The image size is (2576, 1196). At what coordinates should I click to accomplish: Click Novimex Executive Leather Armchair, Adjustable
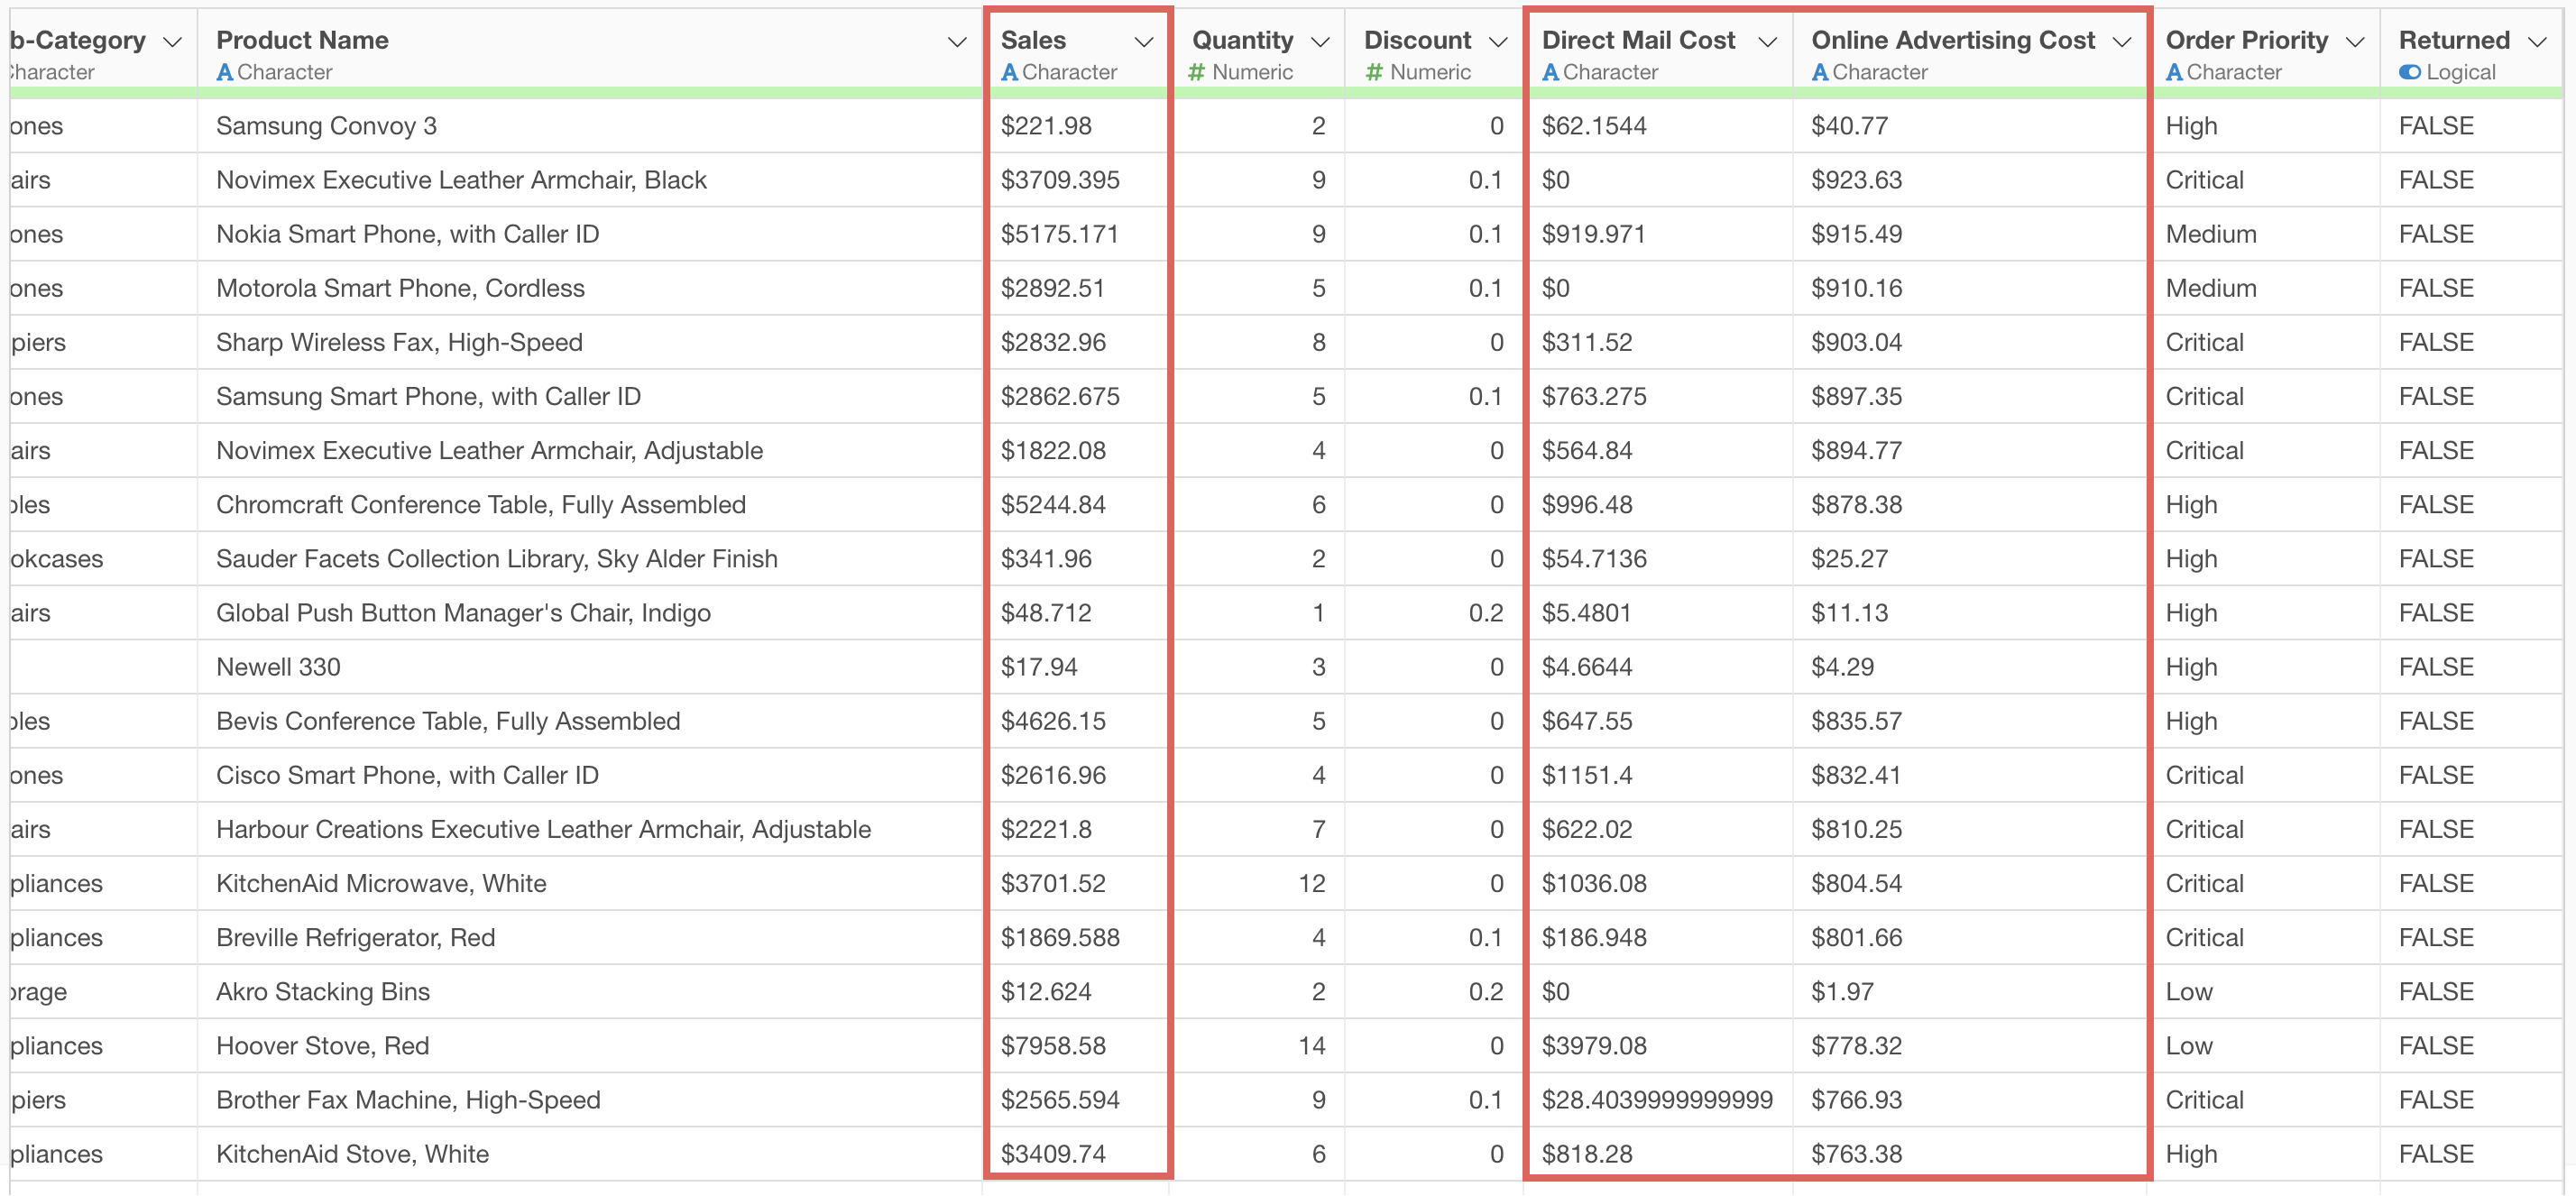tap(590, 450)
